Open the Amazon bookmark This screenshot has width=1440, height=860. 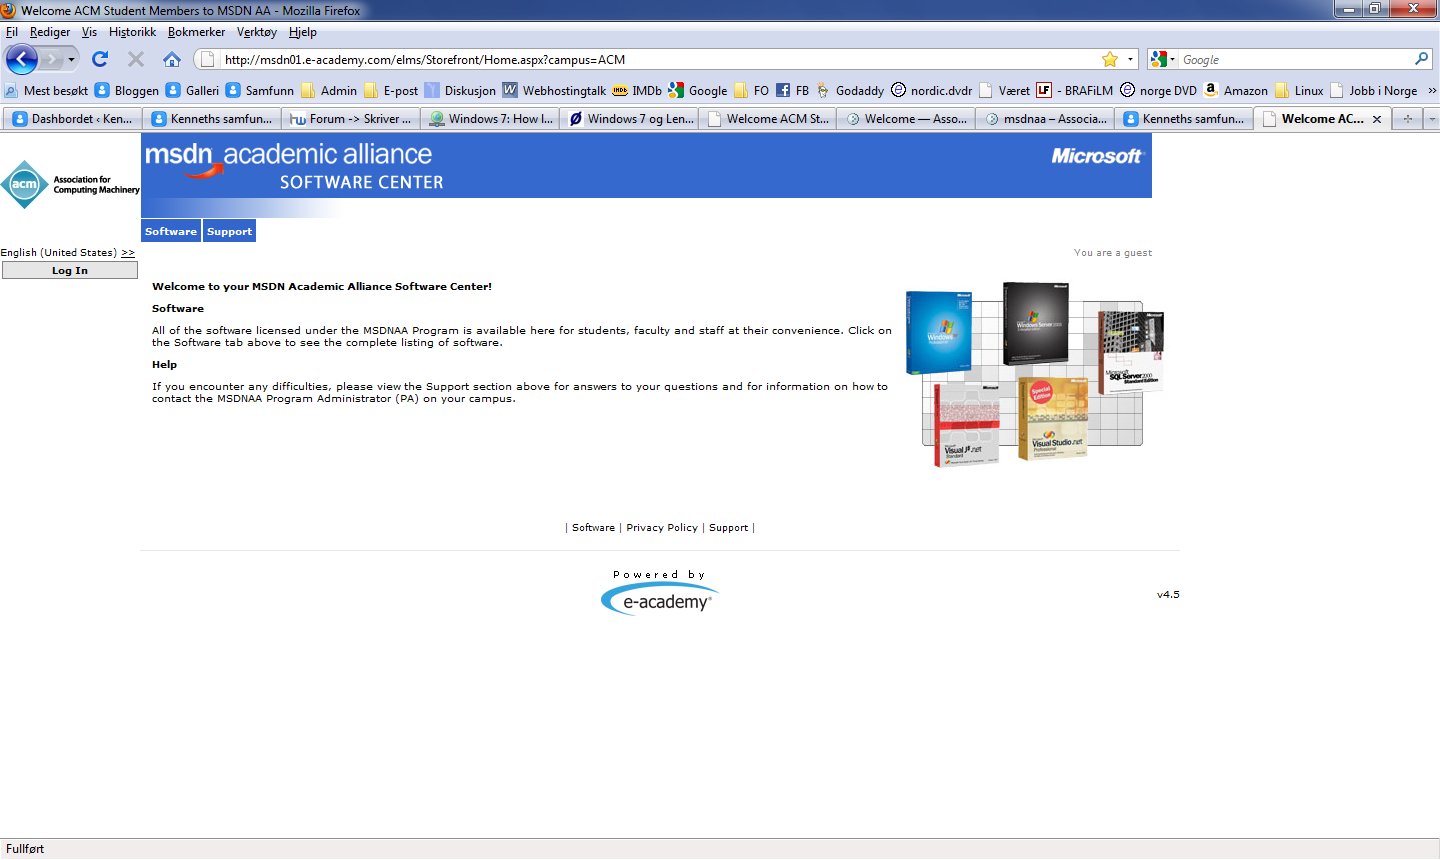1236,90
